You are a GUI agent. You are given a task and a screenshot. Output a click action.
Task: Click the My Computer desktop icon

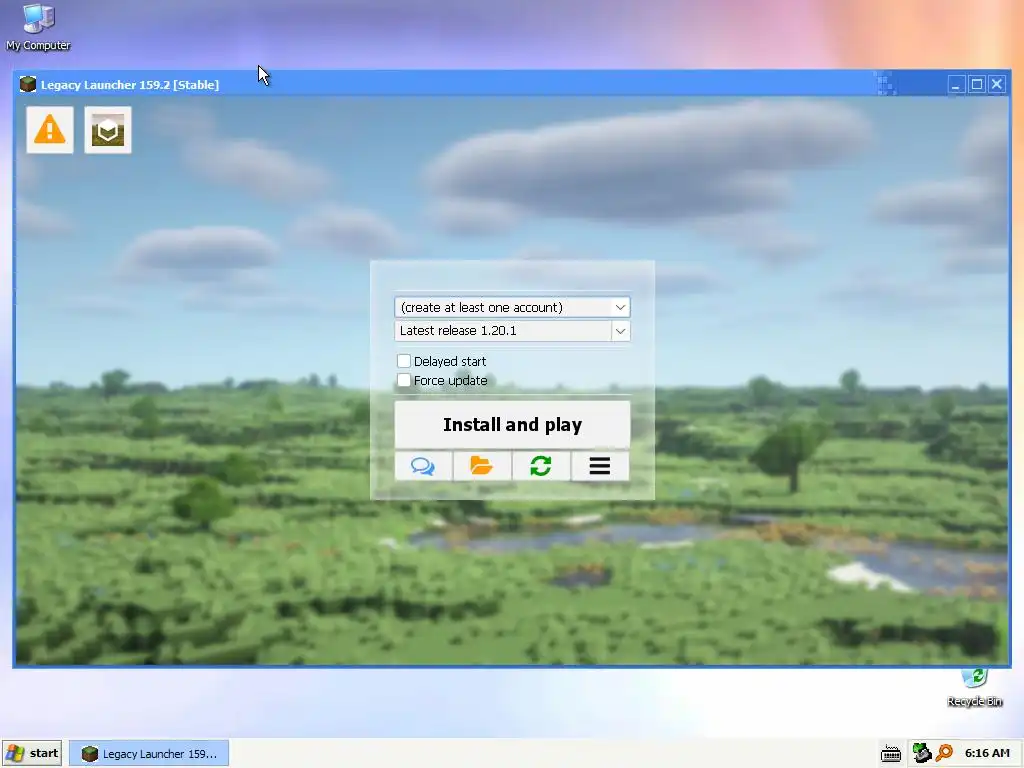38,27
